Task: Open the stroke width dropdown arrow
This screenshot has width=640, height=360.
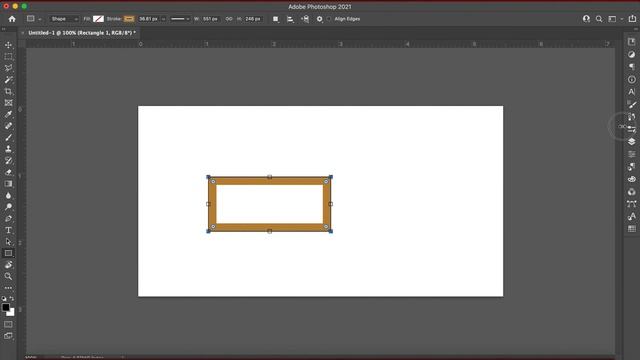Action: point(163,19)
